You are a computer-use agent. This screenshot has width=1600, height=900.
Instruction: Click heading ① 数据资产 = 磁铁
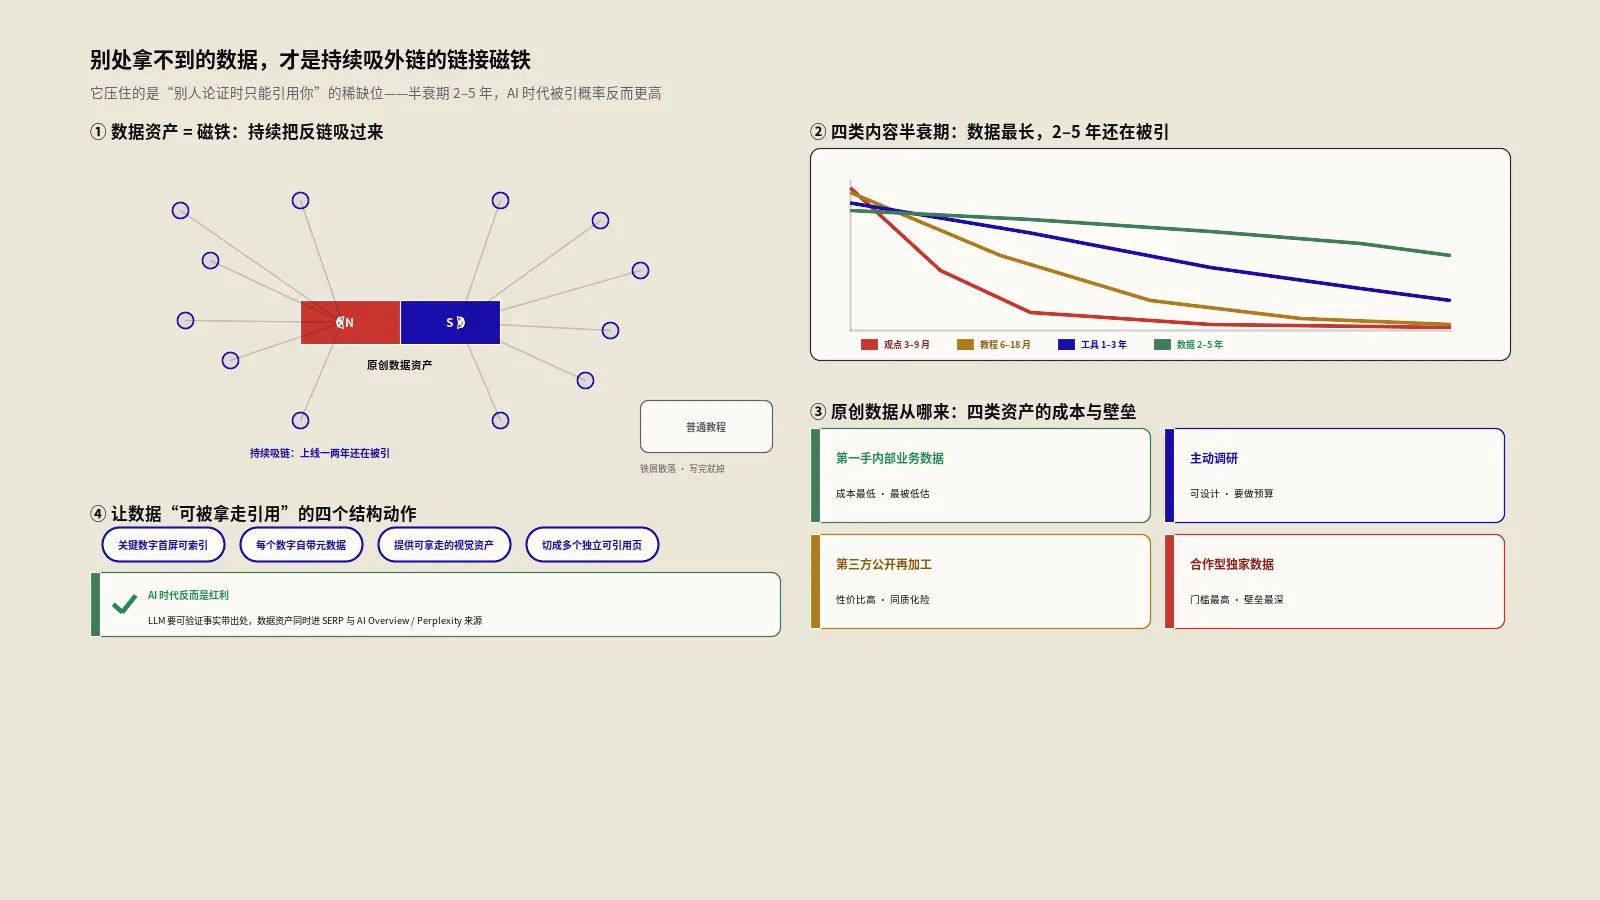(237, 132)
